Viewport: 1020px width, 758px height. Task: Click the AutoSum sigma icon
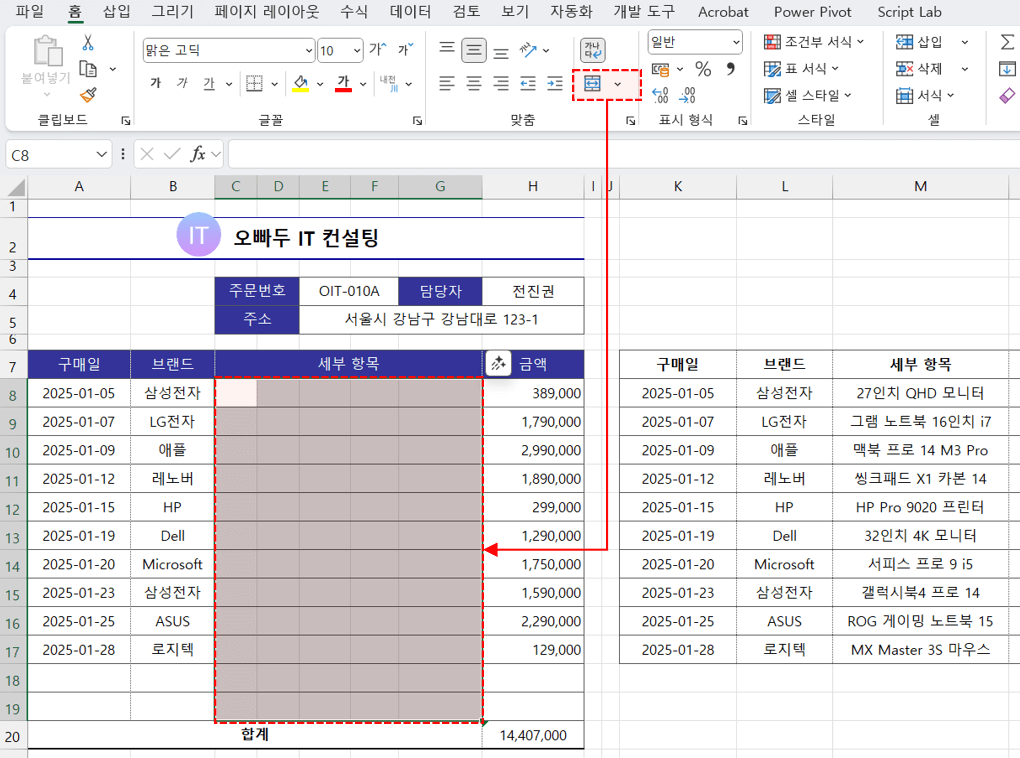pos(1007,42)
